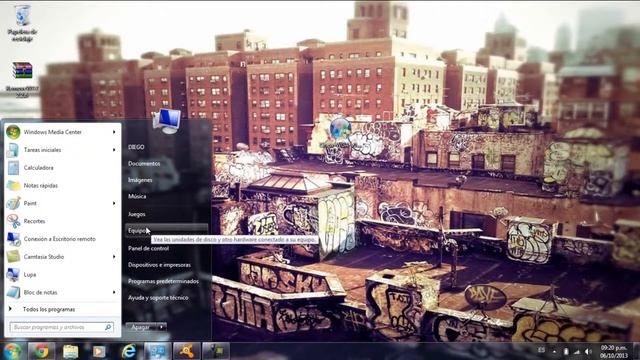
Task: Open Notas rápidas sticky notes
Action: pos(62,185)
